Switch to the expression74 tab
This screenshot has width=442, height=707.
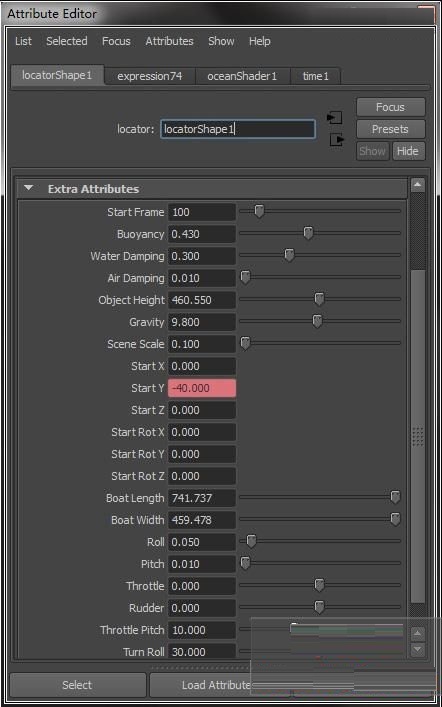point(150,76)
